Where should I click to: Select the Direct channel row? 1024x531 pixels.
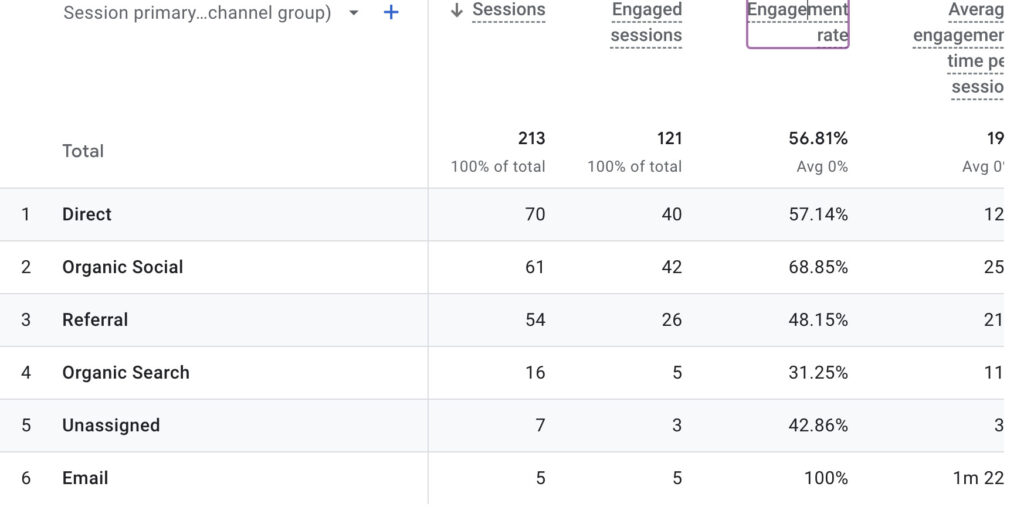pyautogui.click(x=87, y=214)
